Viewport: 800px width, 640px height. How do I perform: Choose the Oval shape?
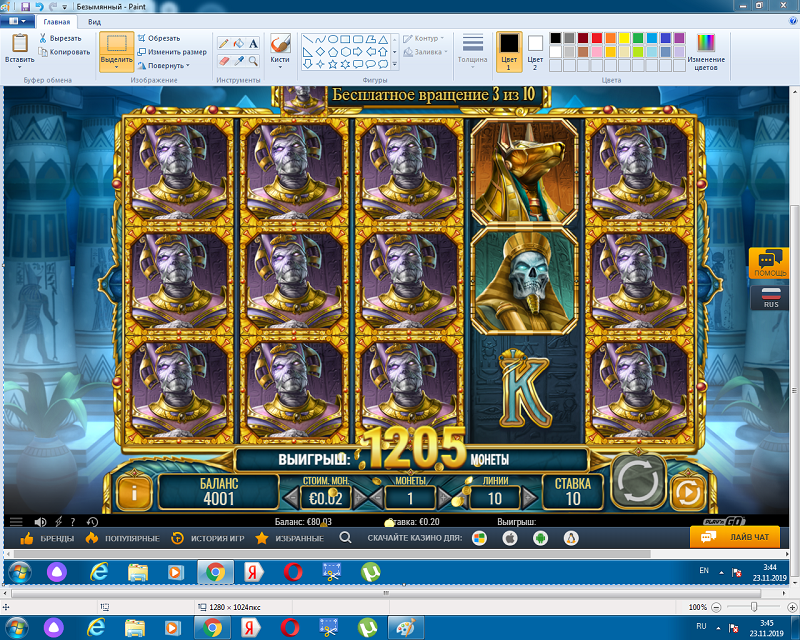coord(333,39)
